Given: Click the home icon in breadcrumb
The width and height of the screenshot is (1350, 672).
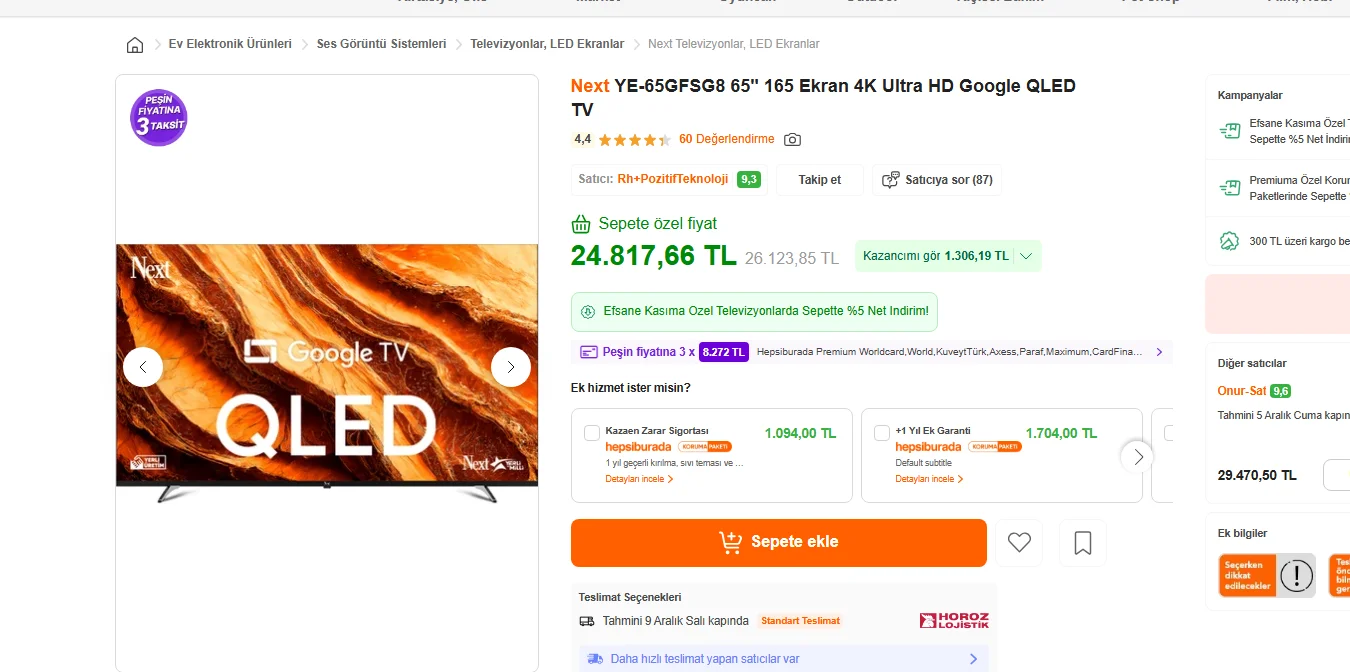Looking at the screenshot, I should pos(135,45).
